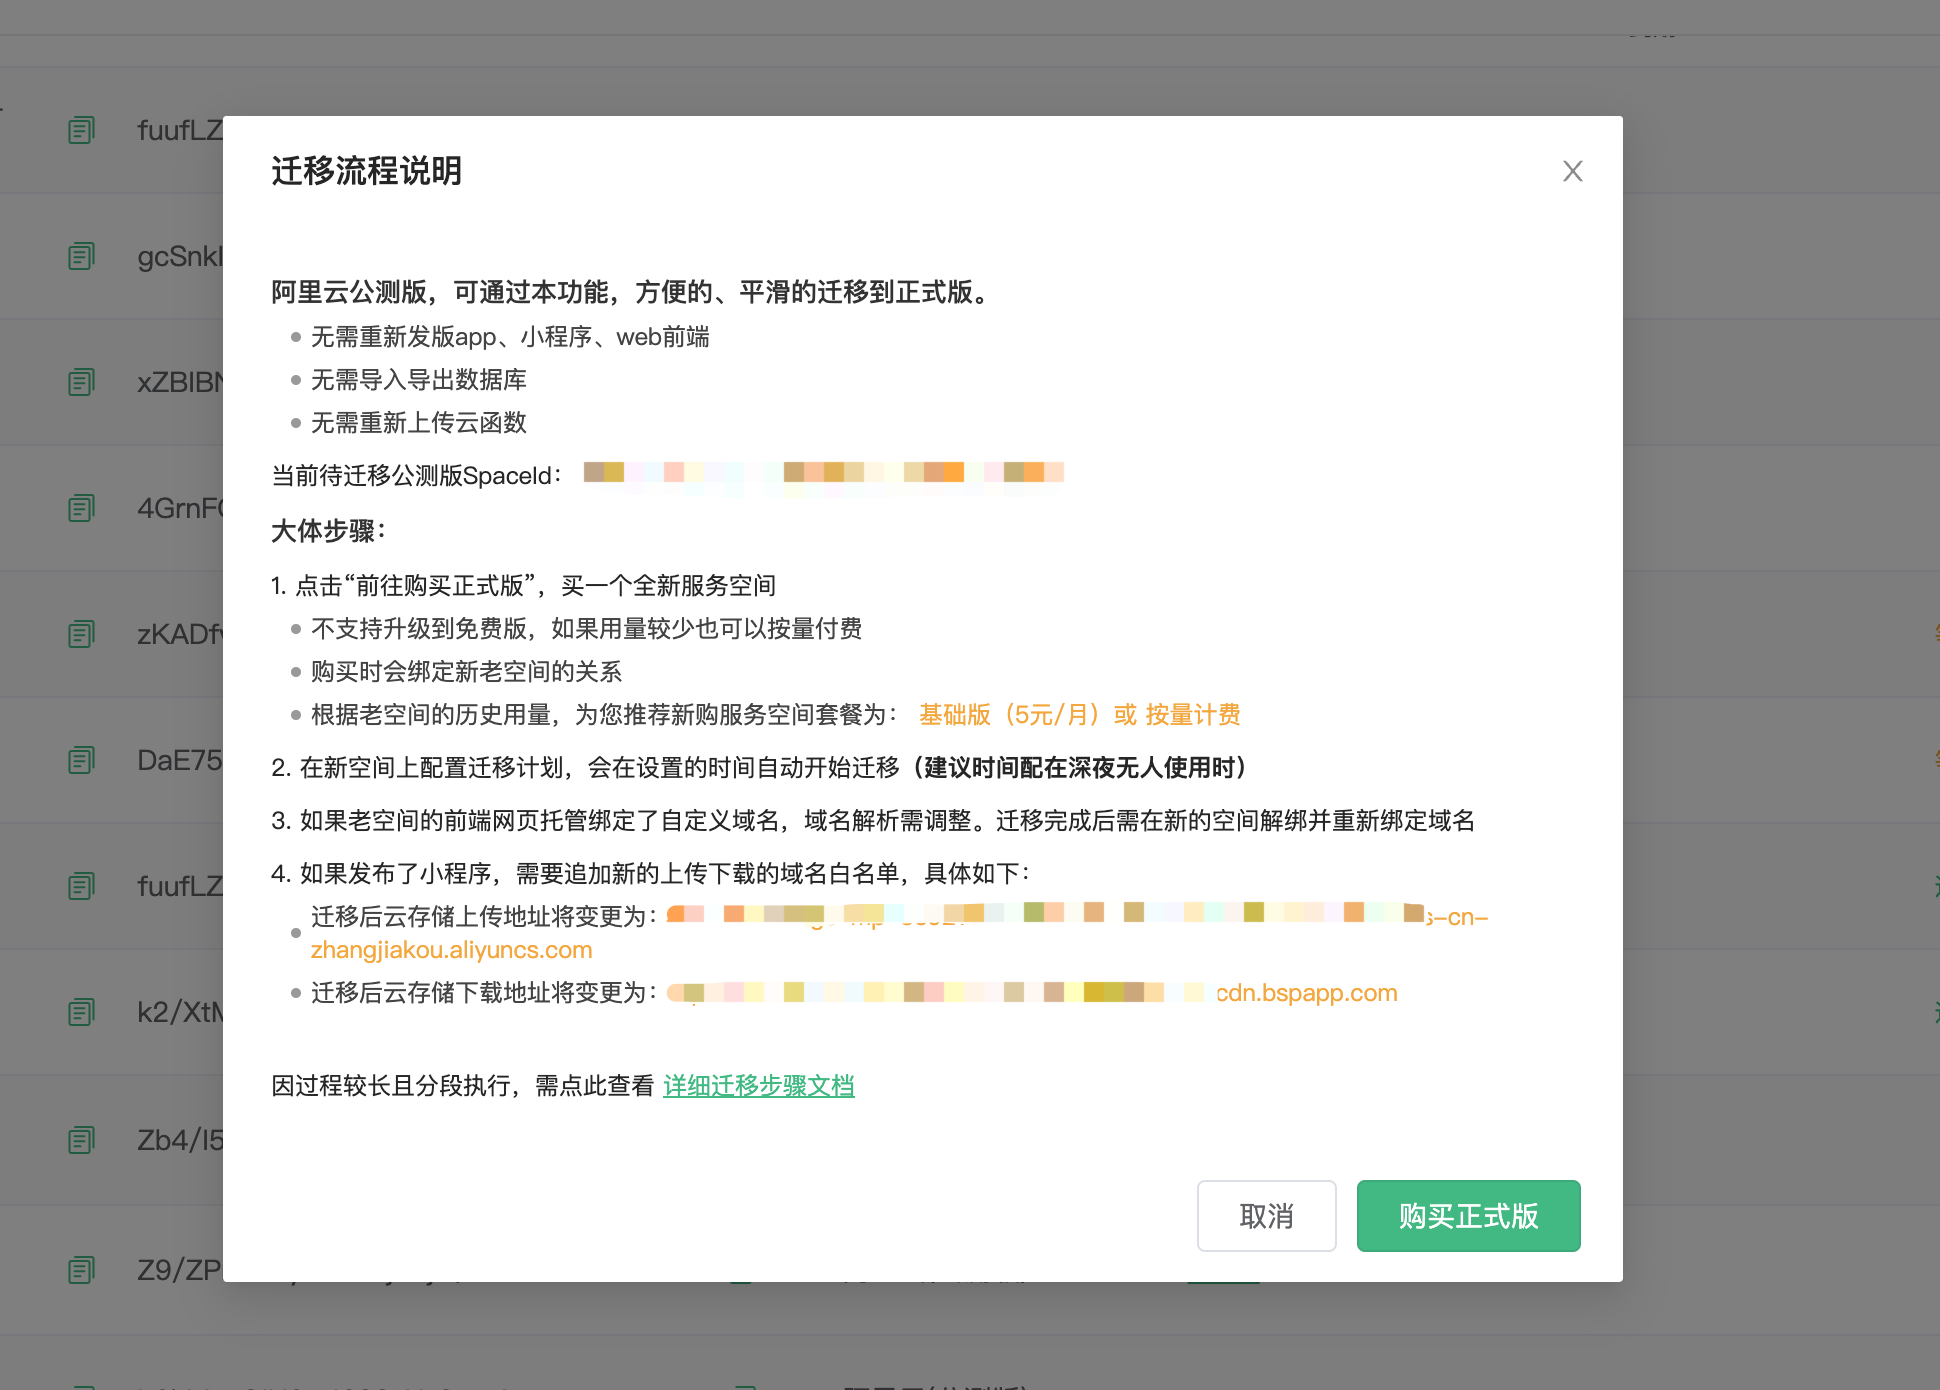The height and width of the screenshot is (1390, 1940).
Task: Click the 基础版（5元/月）或 按量计费 recommendation text
Action: pyautogui.click(x=1079, y=714)
